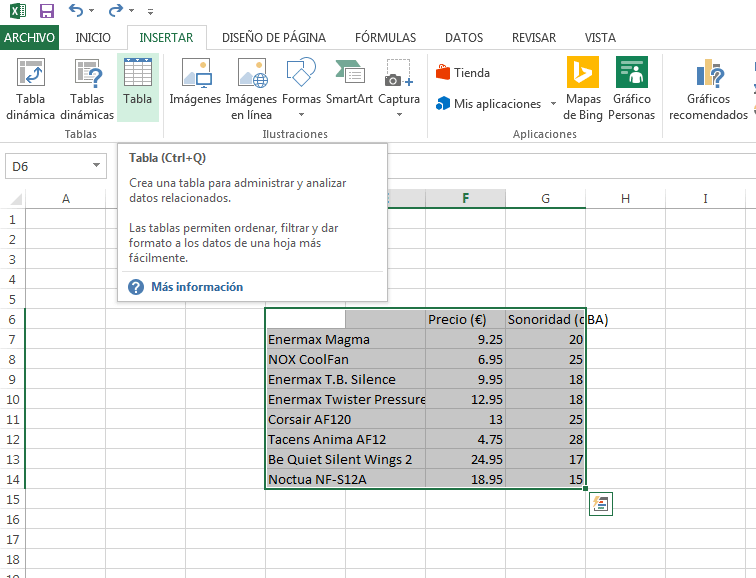This screenshot has height=578, width=756.
Task: Open the FÓRMULAS tab
Action: click(385, 38)
